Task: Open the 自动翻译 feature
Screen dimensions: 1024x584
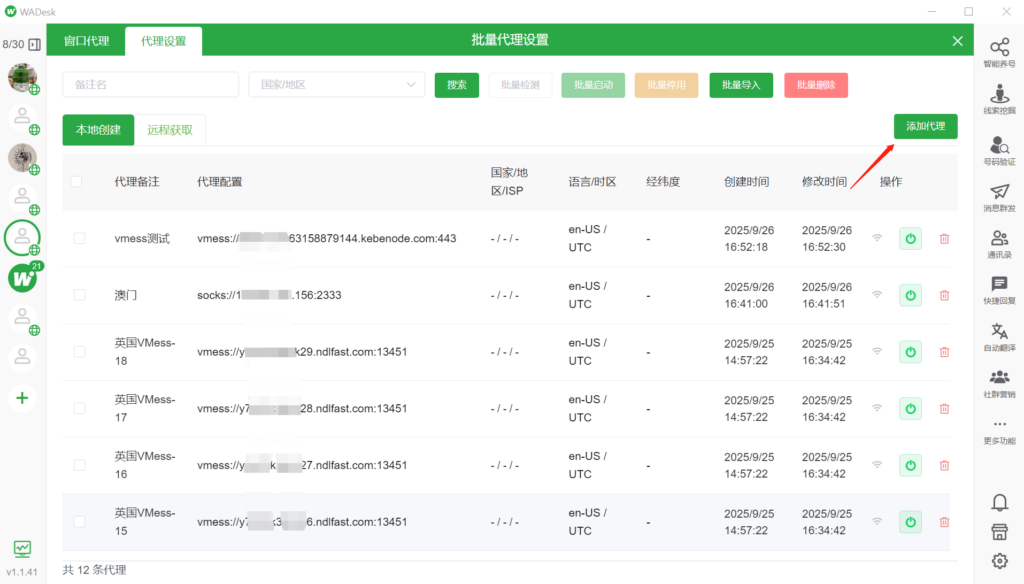Action: (998, 336)
